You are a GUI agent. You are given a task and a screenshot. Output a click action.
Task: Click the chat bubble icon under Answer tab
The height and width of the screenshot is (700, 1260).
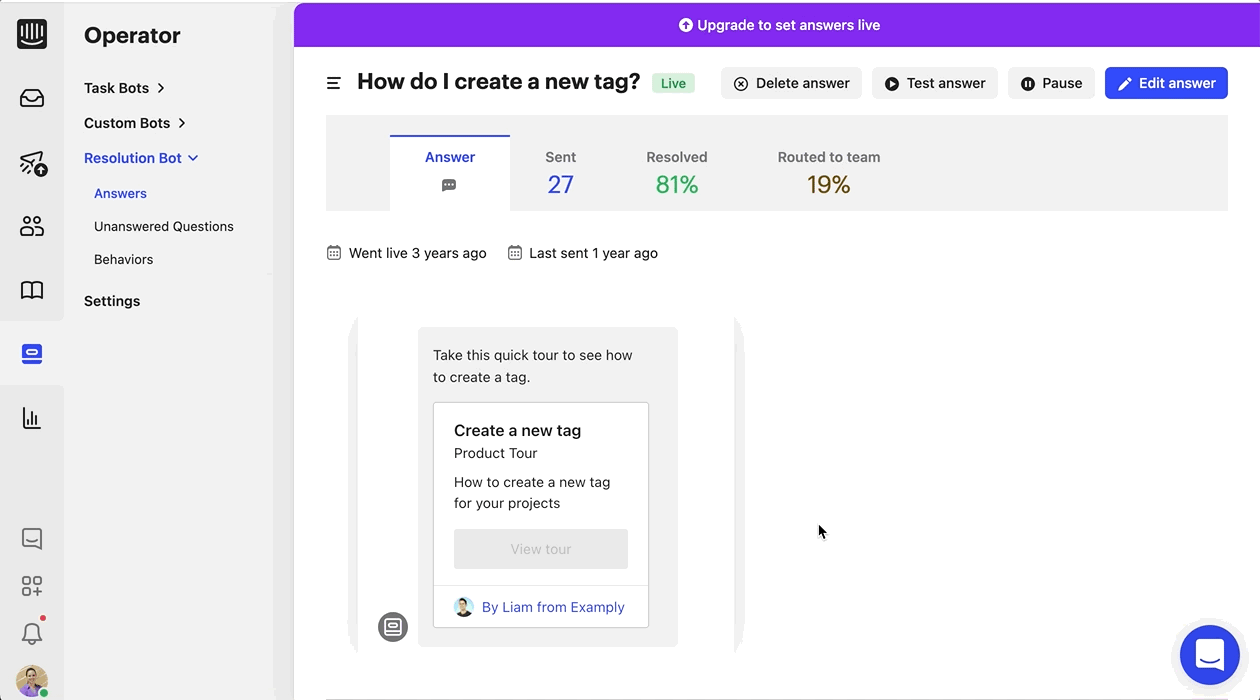tap(449, 185)
